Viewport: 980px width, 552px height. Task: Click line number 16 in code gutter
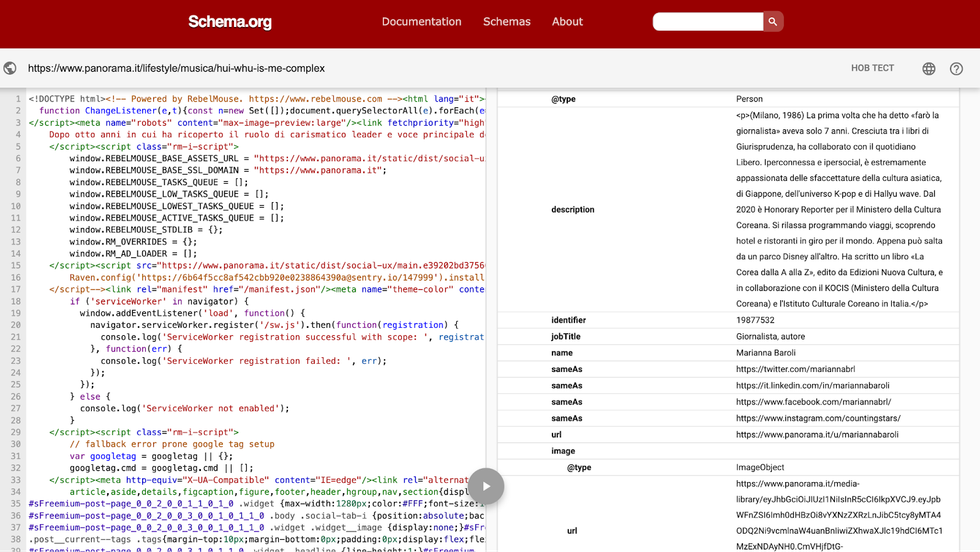click(15, 277)
